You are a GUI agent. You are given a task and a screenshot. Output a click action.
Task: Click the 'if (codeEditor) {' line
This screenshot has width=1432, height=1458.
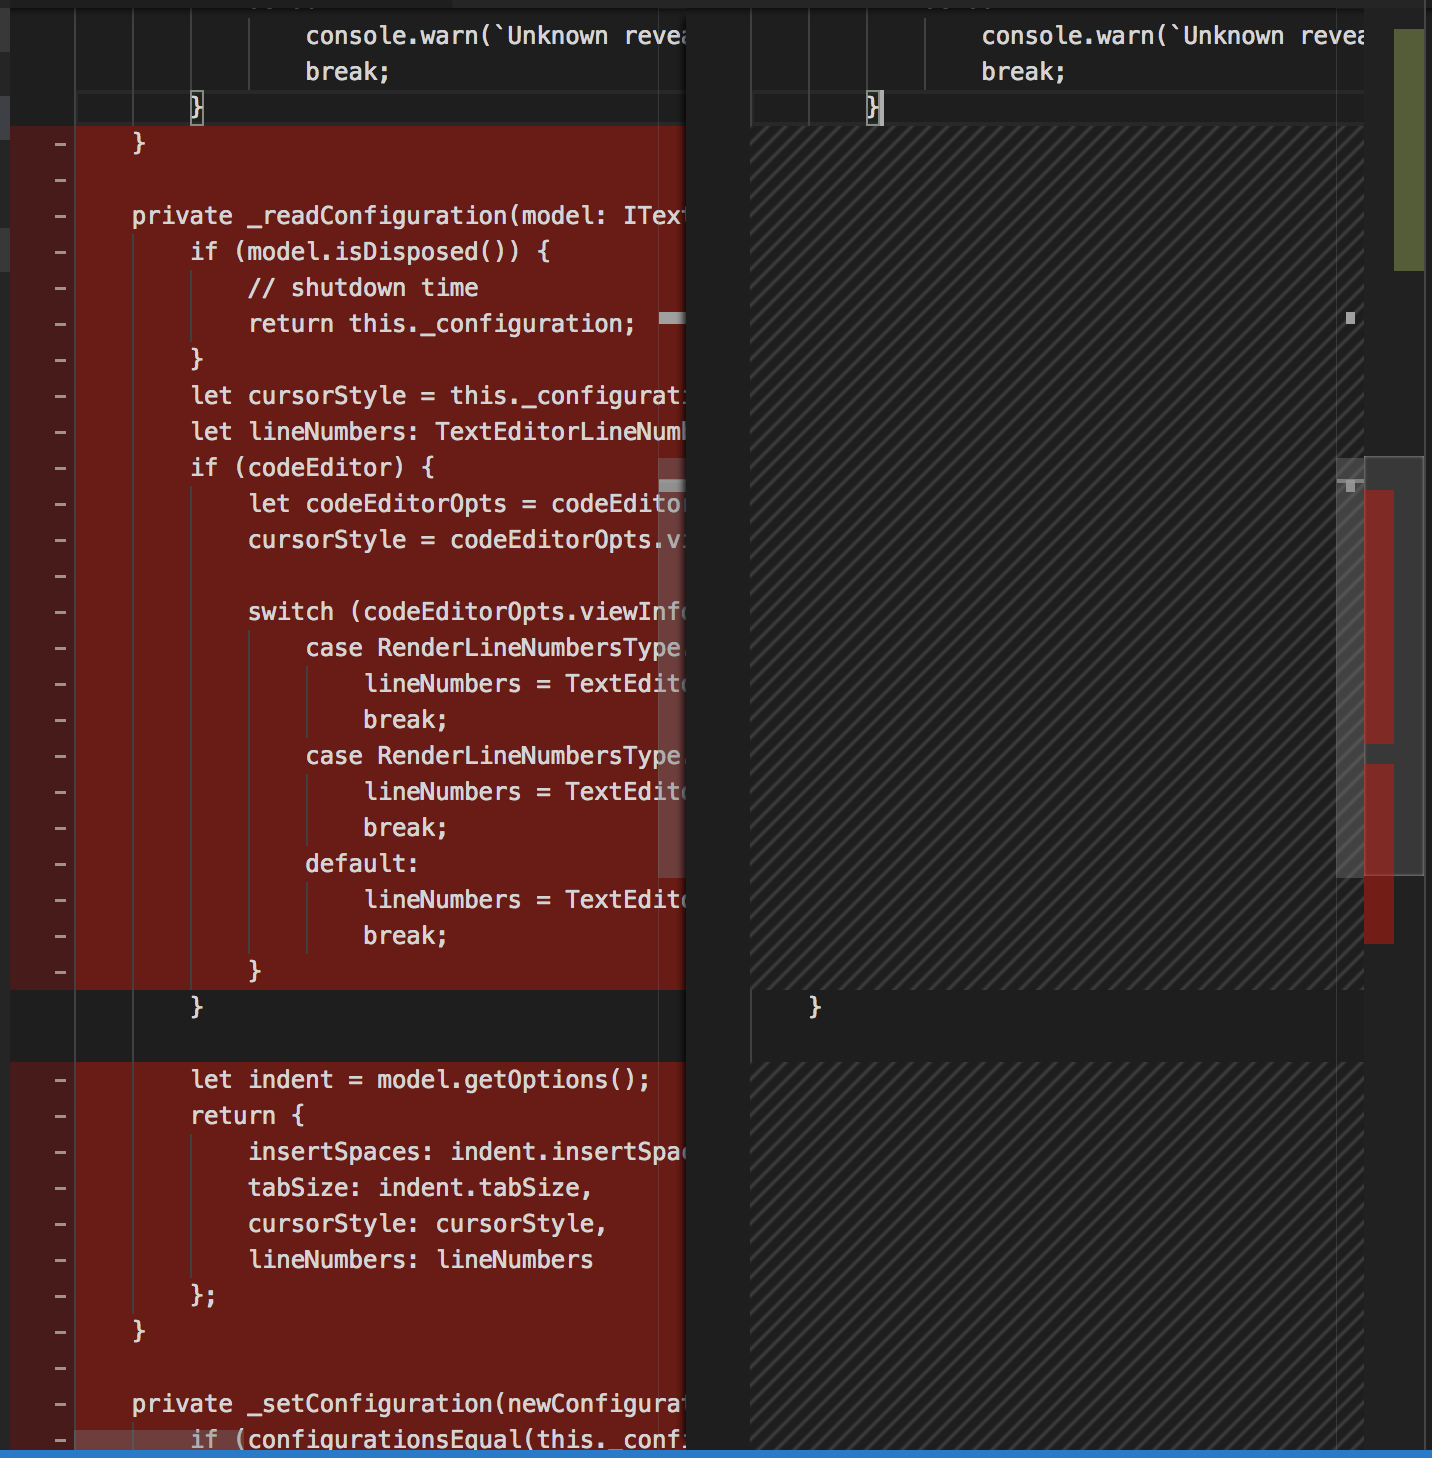pos(312,468)
